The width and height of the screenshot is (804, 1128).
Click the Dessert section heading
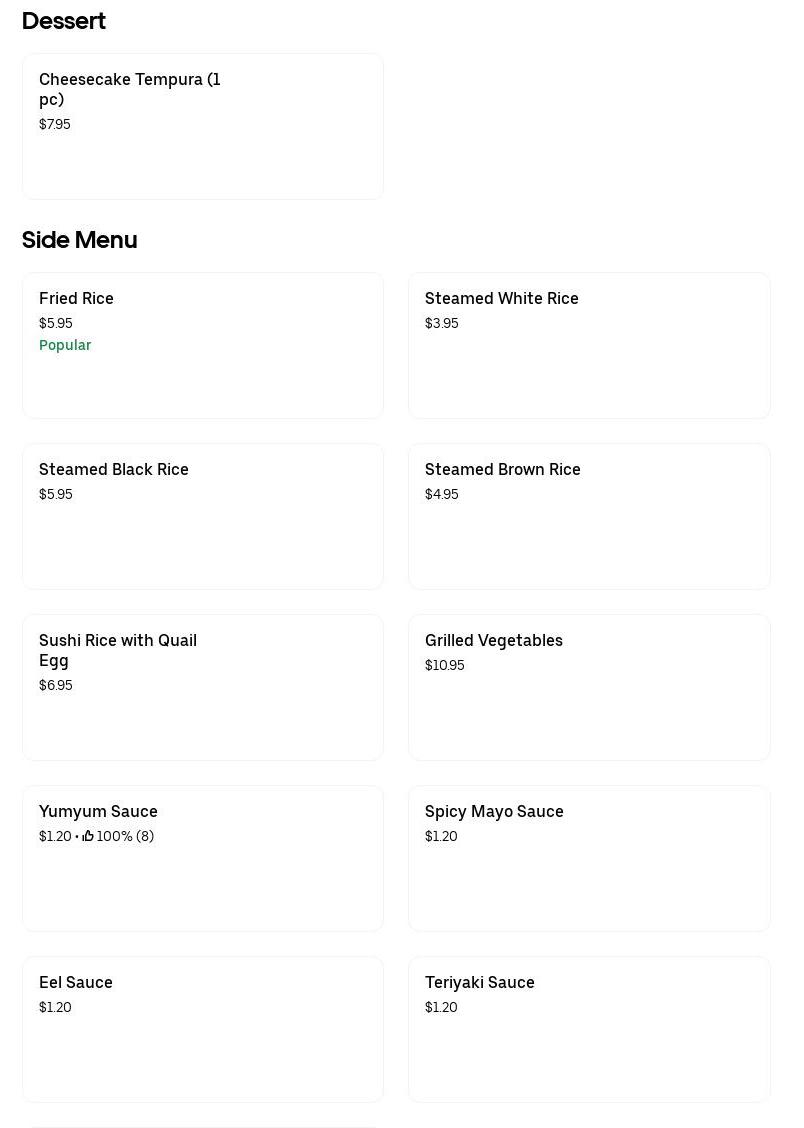64,21
